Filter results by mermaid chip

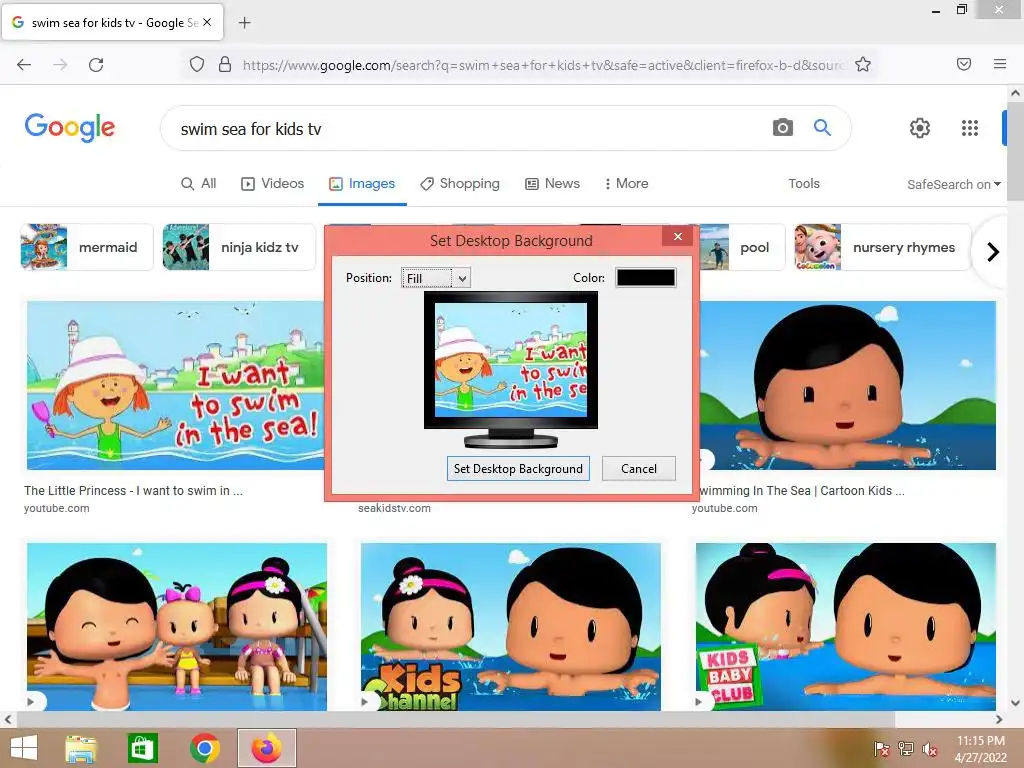[x=87, y=248]
